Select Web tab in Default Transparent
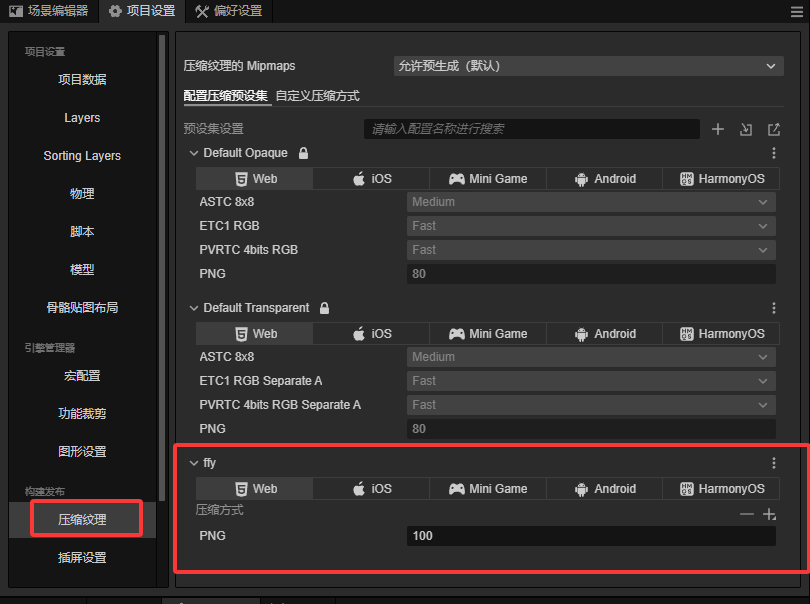 [x=255, y=334]
